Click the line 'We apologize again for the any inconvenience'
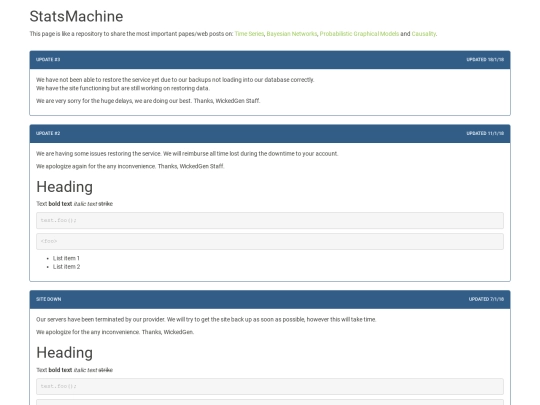This screenshot has width=540, height=405. coord(130,166)
